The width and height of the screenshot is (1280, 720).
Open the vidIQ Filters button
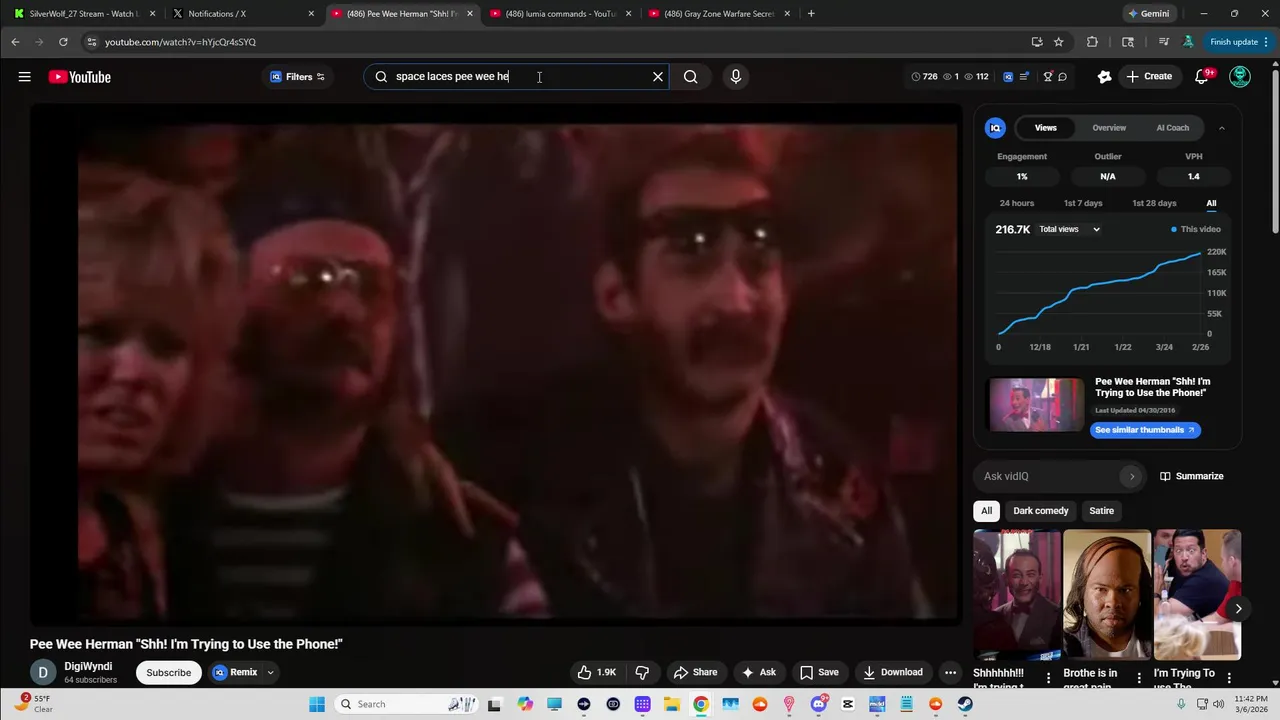click(x=297, y=77)
